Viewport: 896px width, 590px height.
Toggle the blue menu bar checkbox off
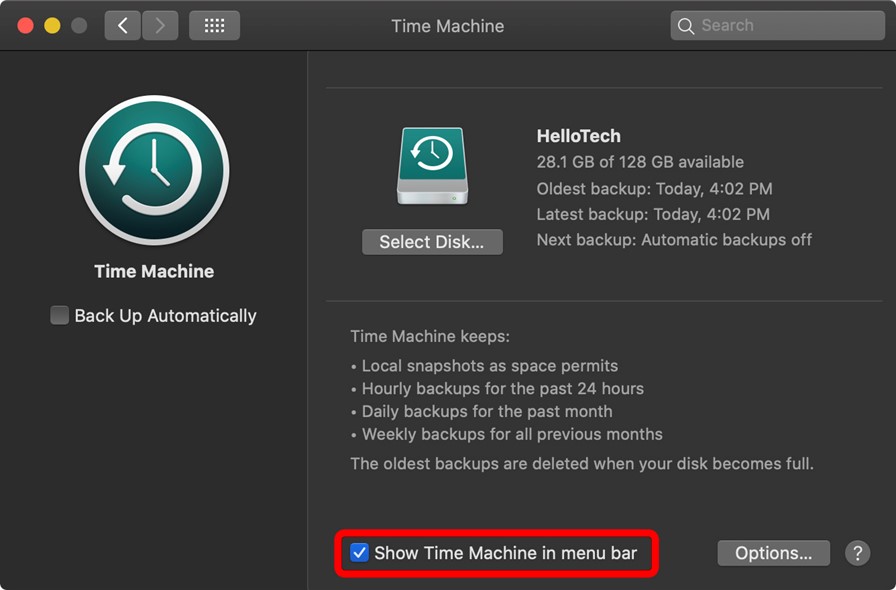[x=360, y=551]
